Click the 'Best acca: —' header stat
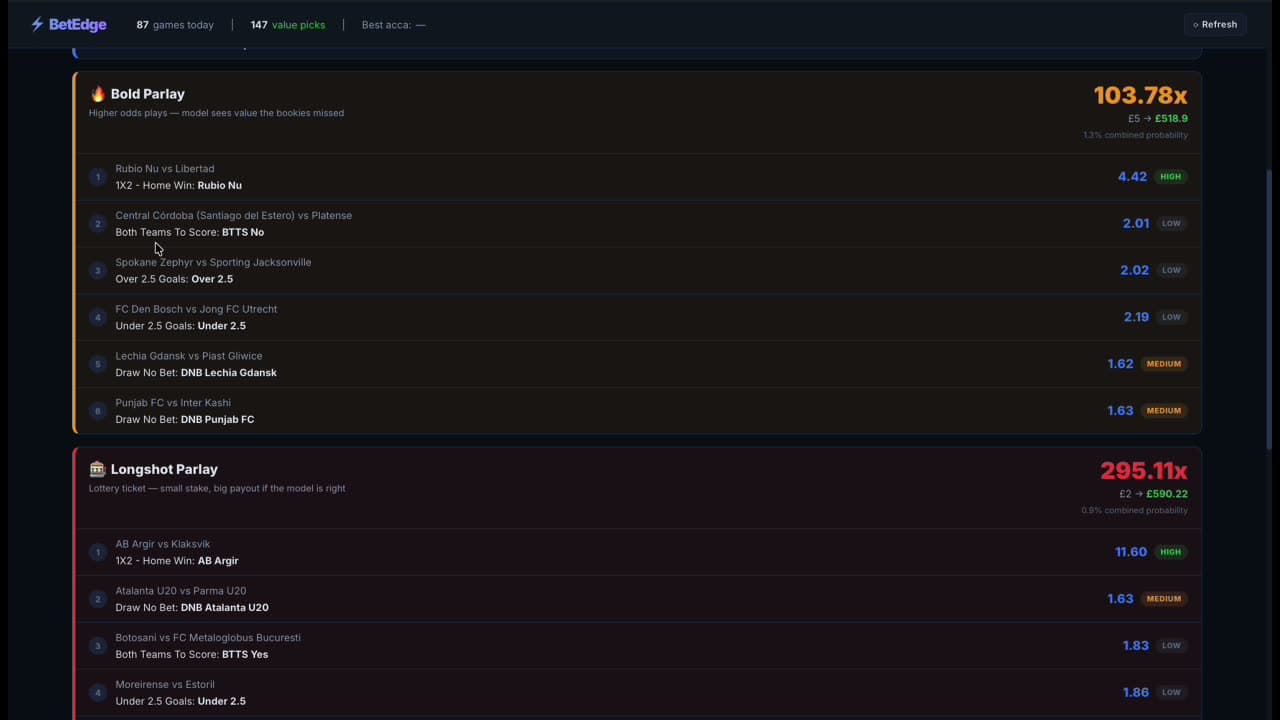Screen dimensions: 1280x720 click(394, 25)
